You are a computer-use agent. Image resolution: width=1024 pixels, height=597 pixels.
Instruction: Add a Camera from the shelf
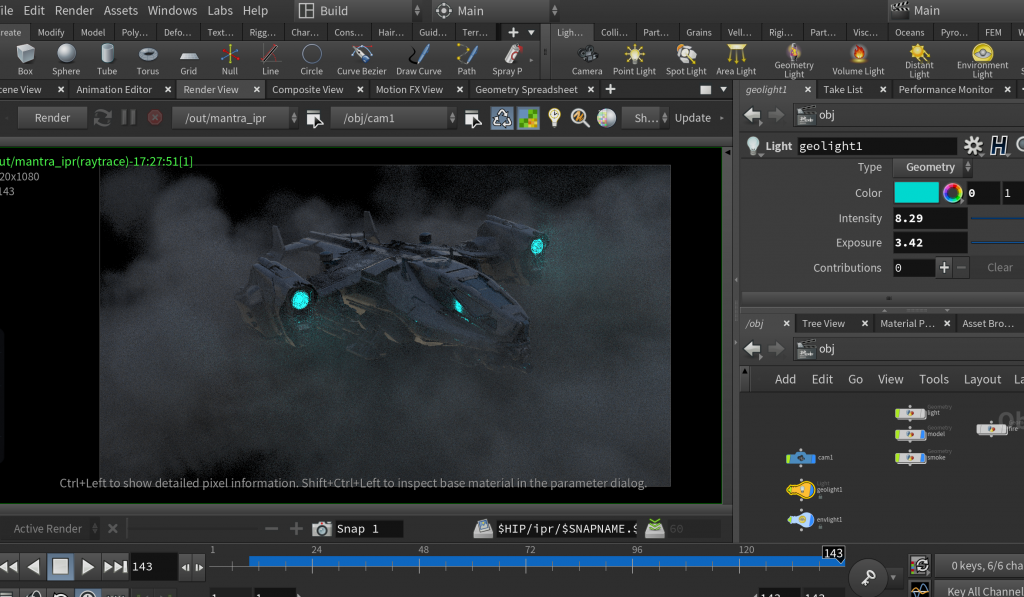click(x=587, y=59)
